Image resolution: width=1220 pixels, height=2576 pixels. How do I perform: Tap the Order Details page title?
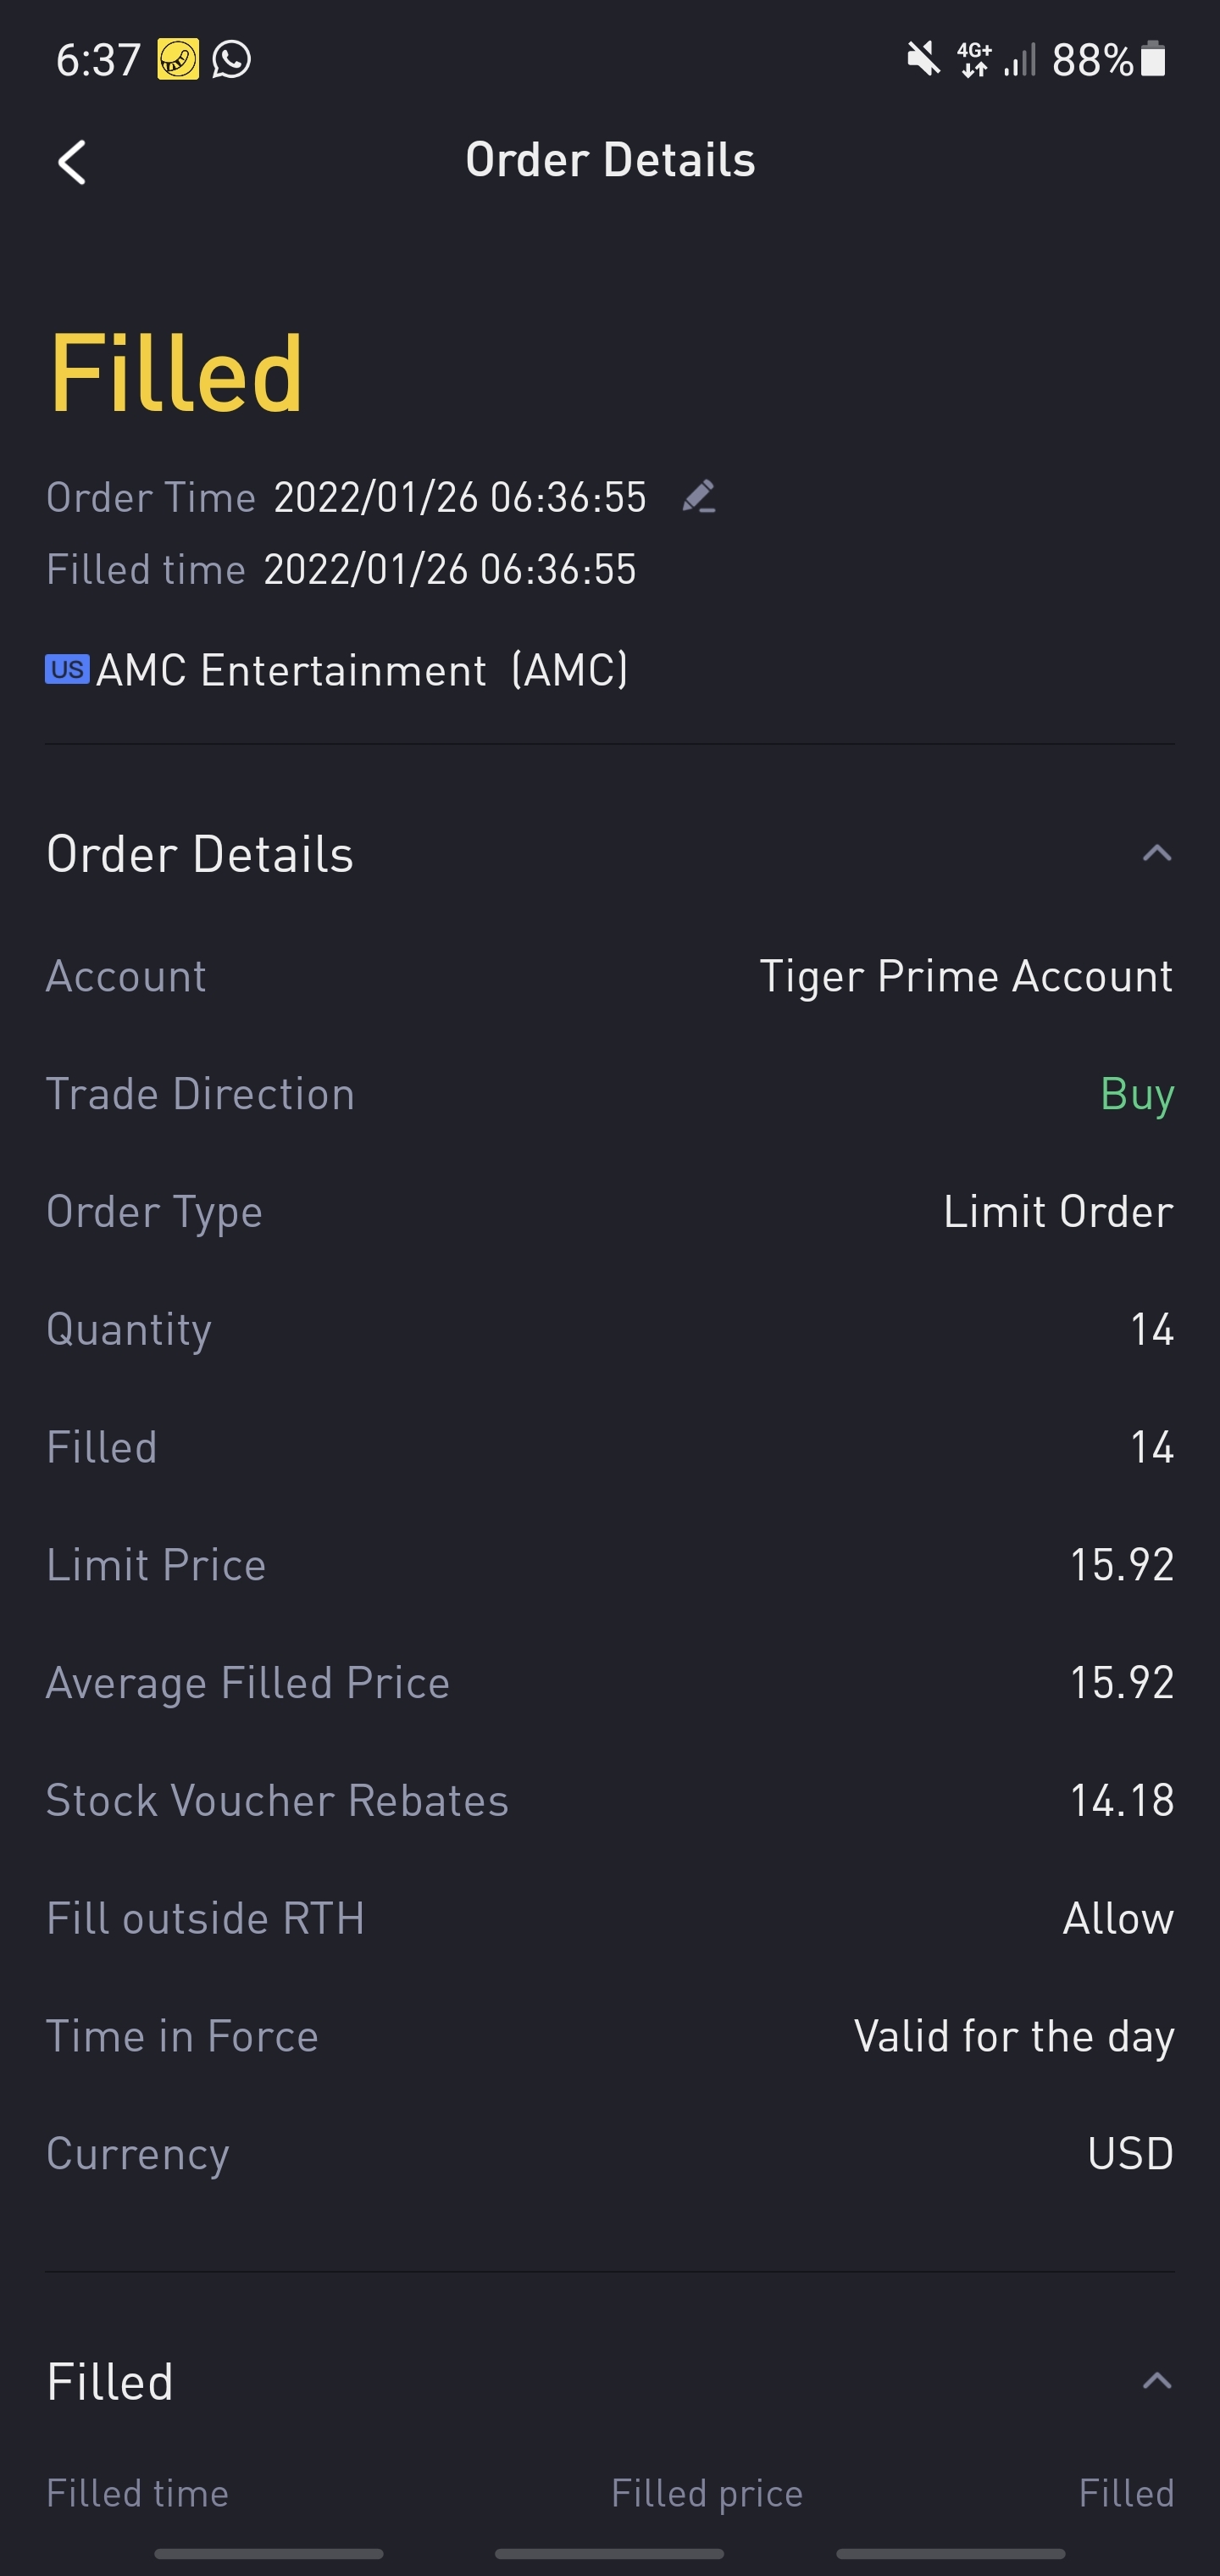(610, 160)
